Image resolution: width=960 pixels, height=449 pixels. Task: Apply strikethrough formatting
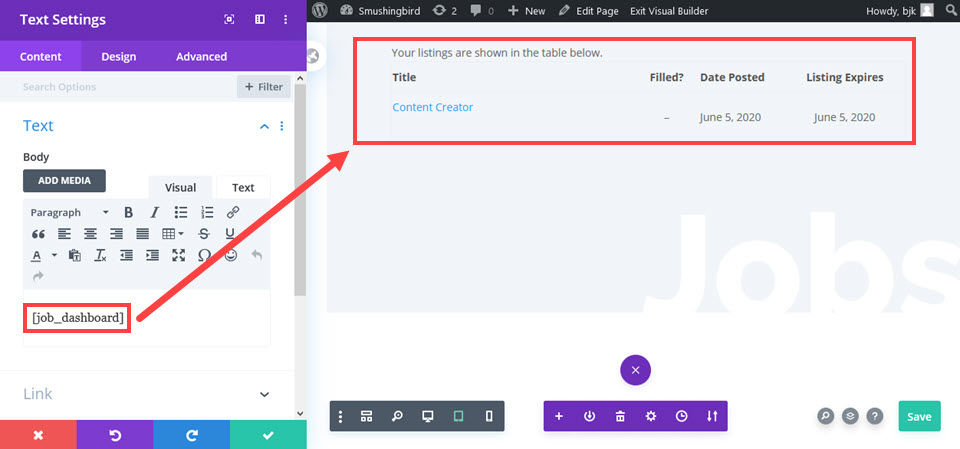[204, 234]
